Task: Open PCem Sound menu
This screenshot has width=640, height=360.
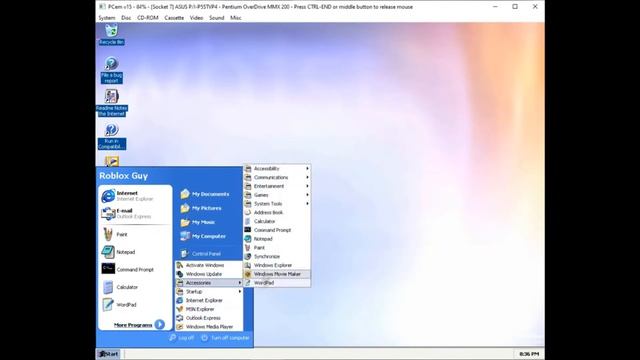Action: (217, 18)
